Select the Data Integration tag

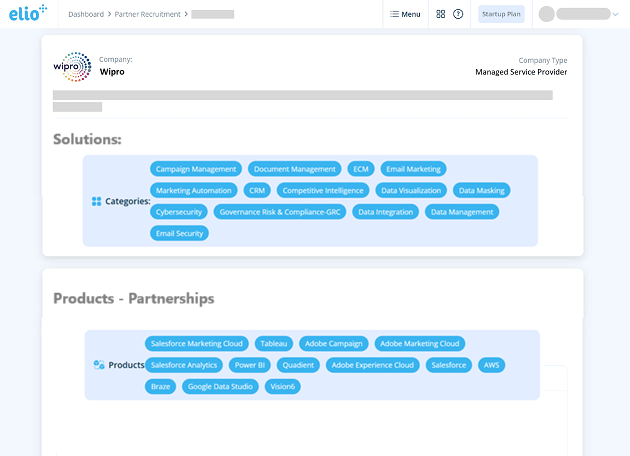click(x=386, y=212)
